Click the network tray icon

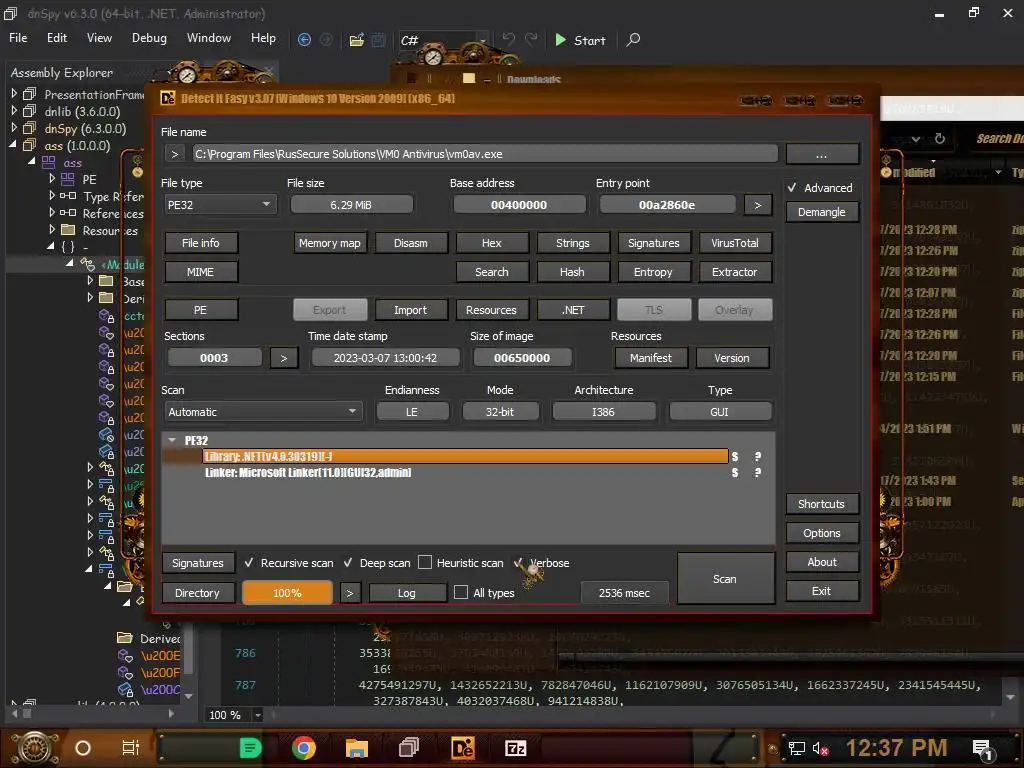point(796,748)
